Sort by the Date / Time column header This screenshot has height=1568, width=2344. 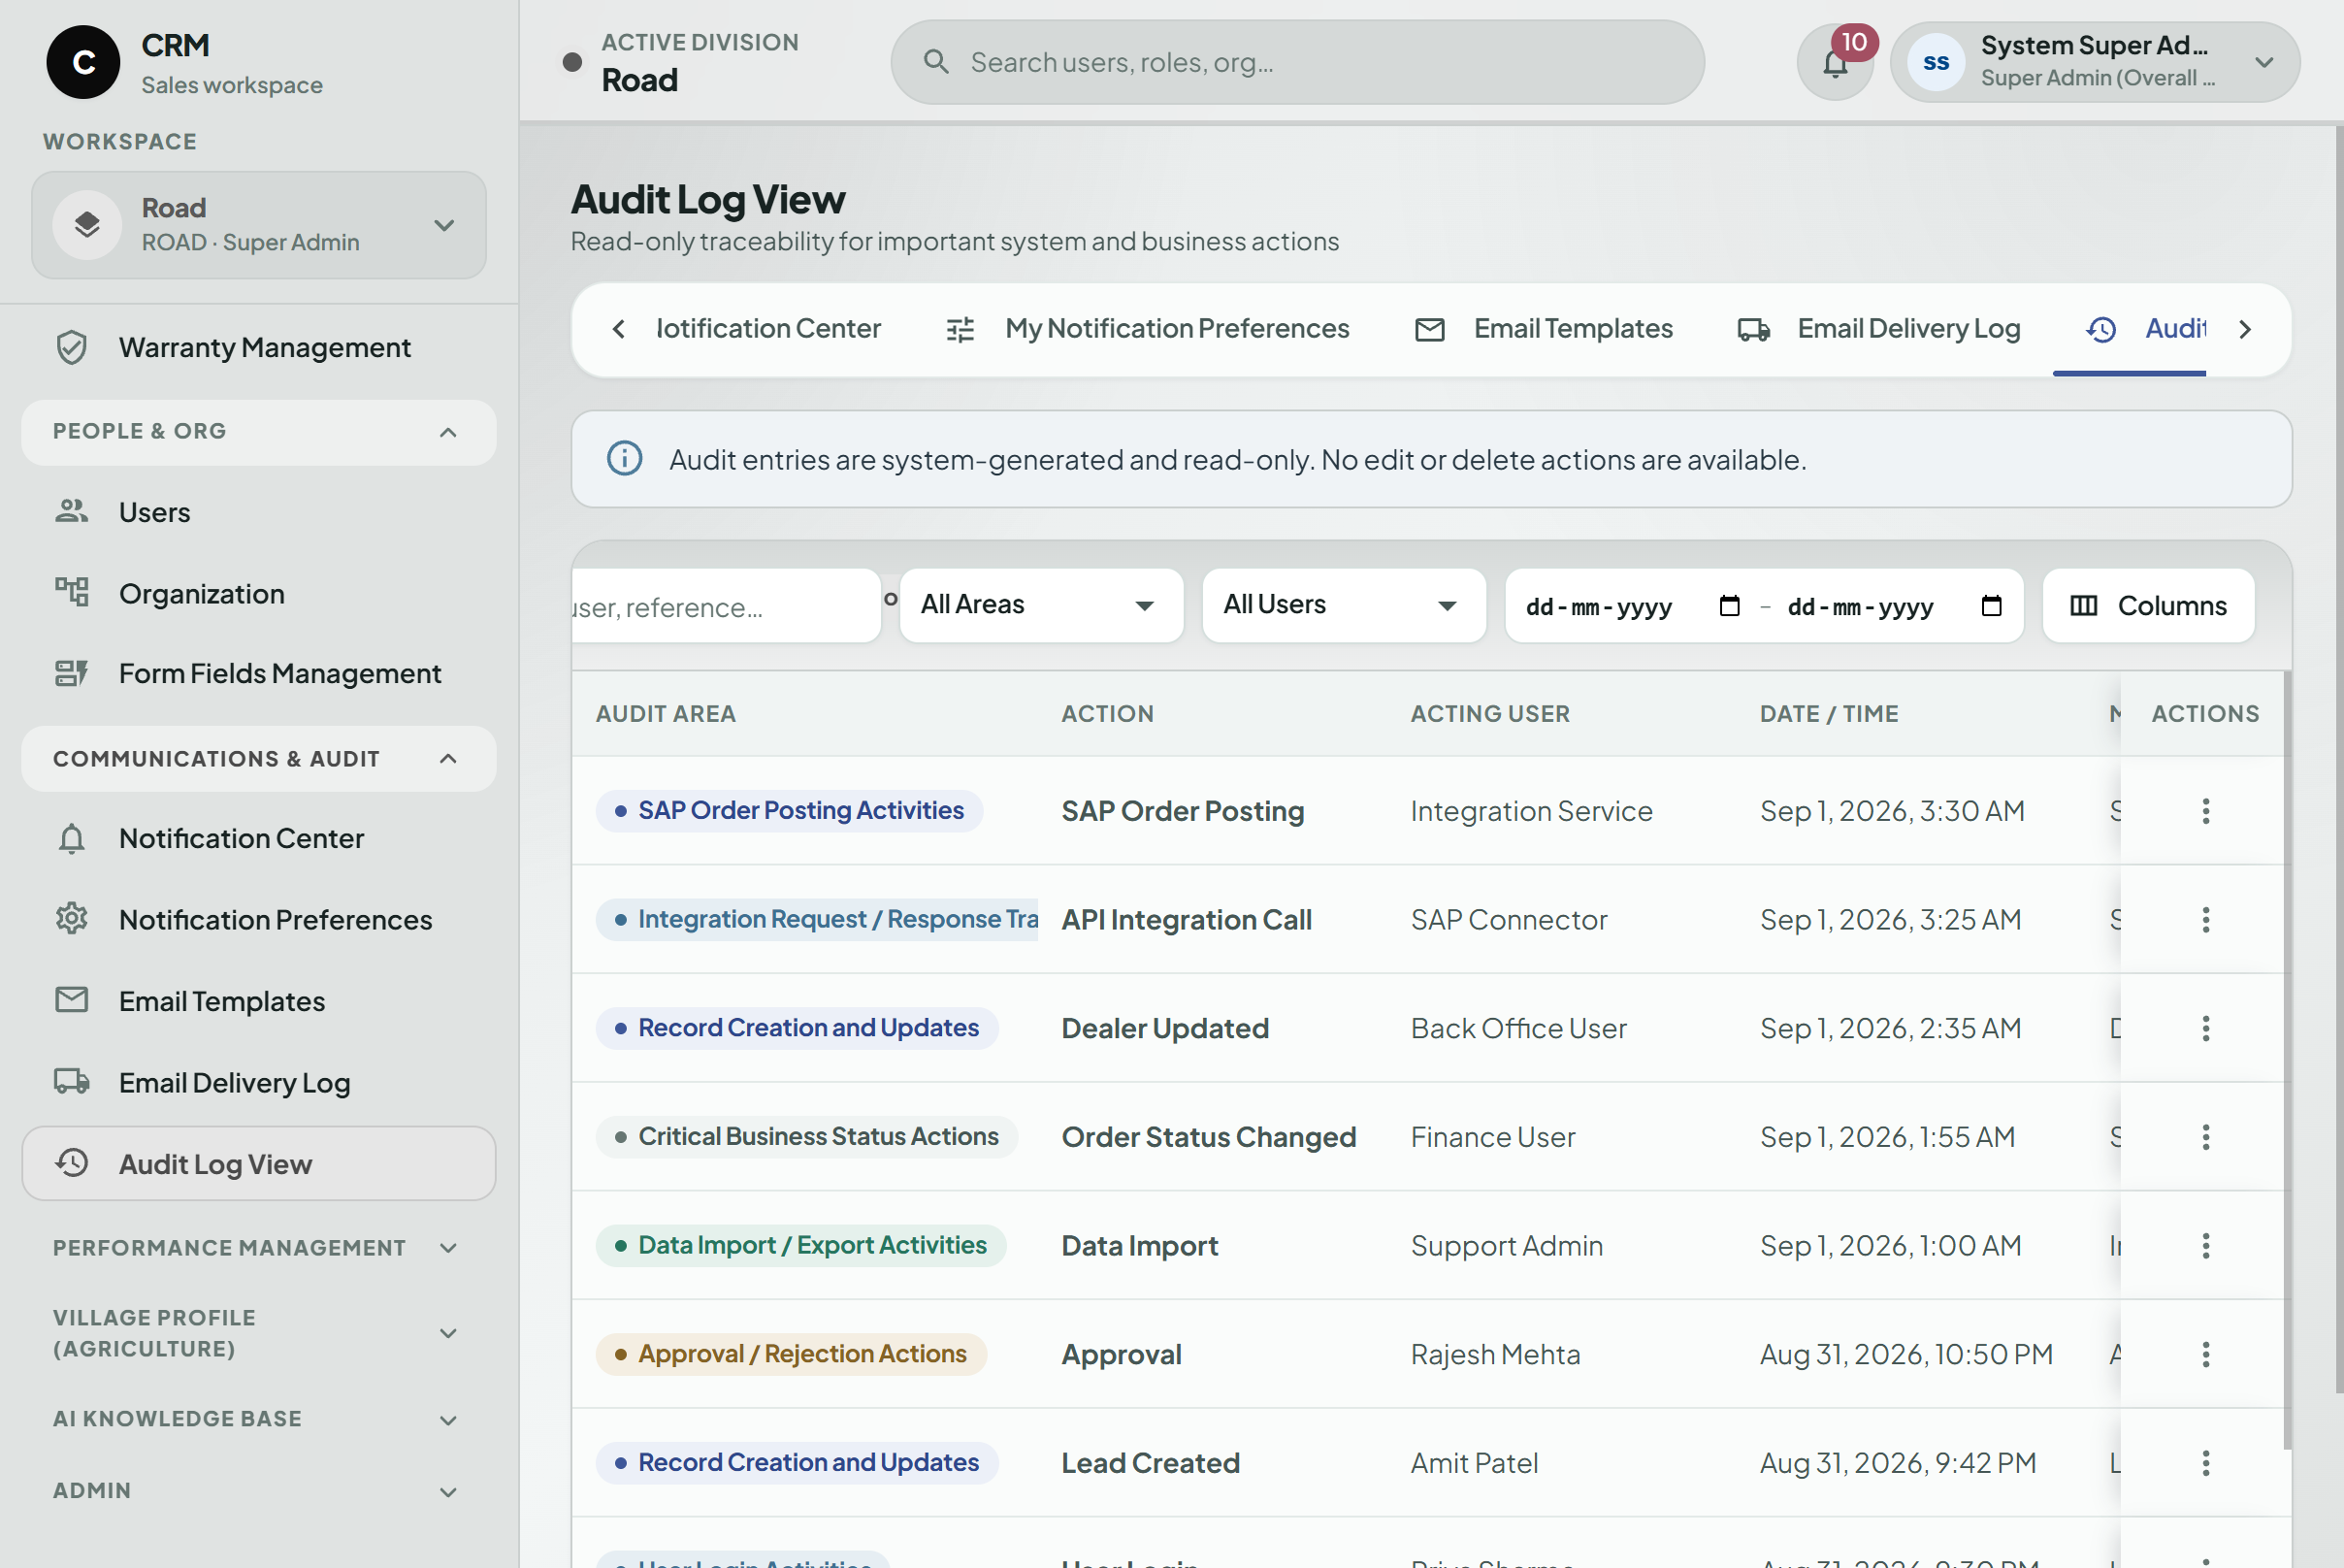pos(1829,713)
